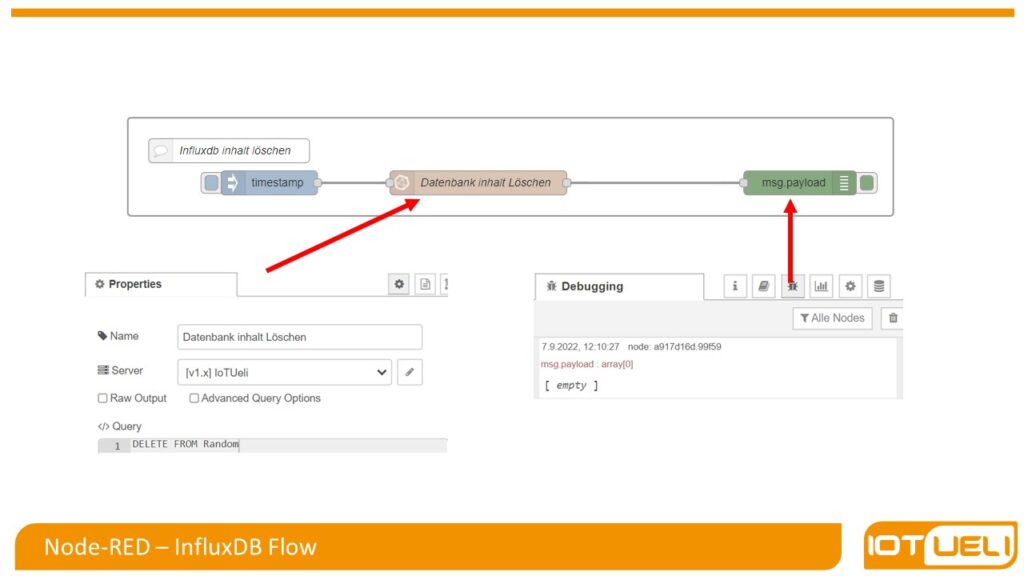Open the configuration nodes gear icon
1024x576 pixels.
tap(850, 287)
